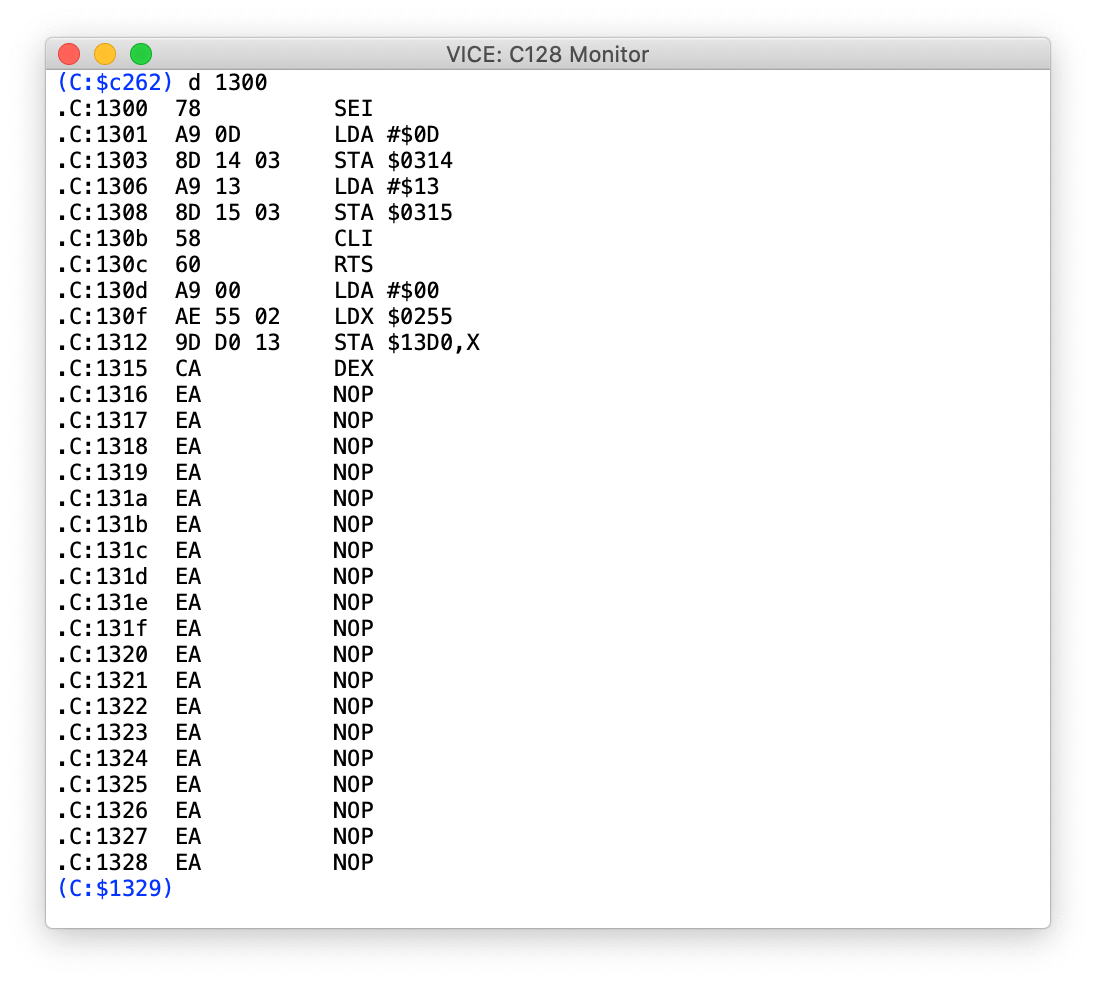Click the address .C:1326
The image size is (1096, 982).
[103, 810]
